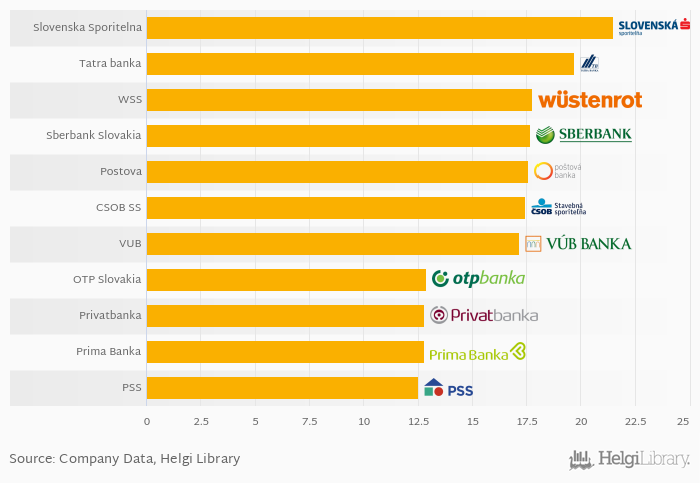Screen dimensions: 700x483
Task: Select the Slovenska Sporitelna bar
Action: pyautogui.click(x=380, y=28)
